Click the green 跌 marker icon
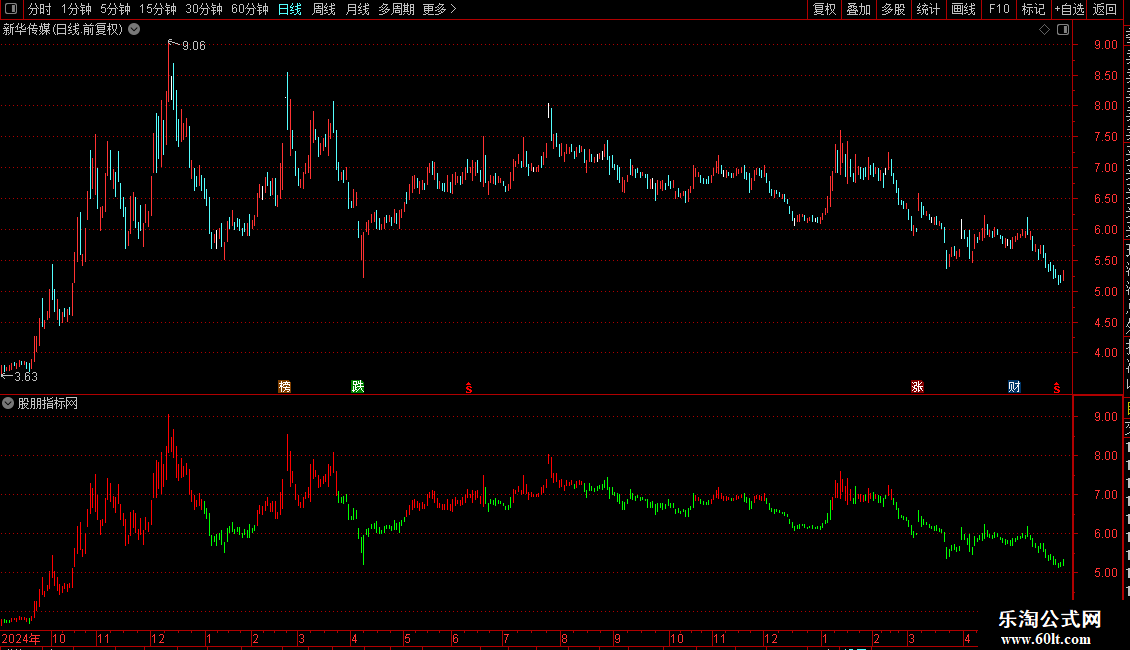The image size is (1130, 650). tap(357, 387)
